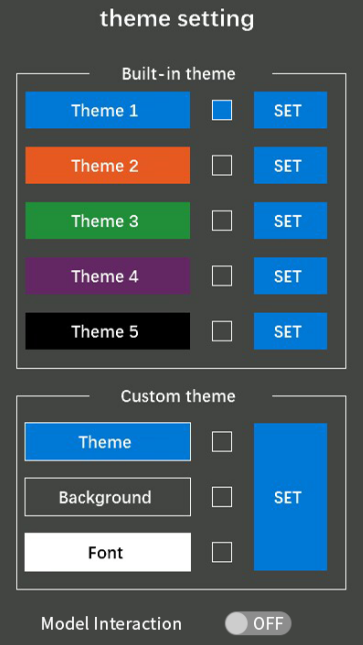
Task: Check the custom Background checkbox
Action: point(222,497)
